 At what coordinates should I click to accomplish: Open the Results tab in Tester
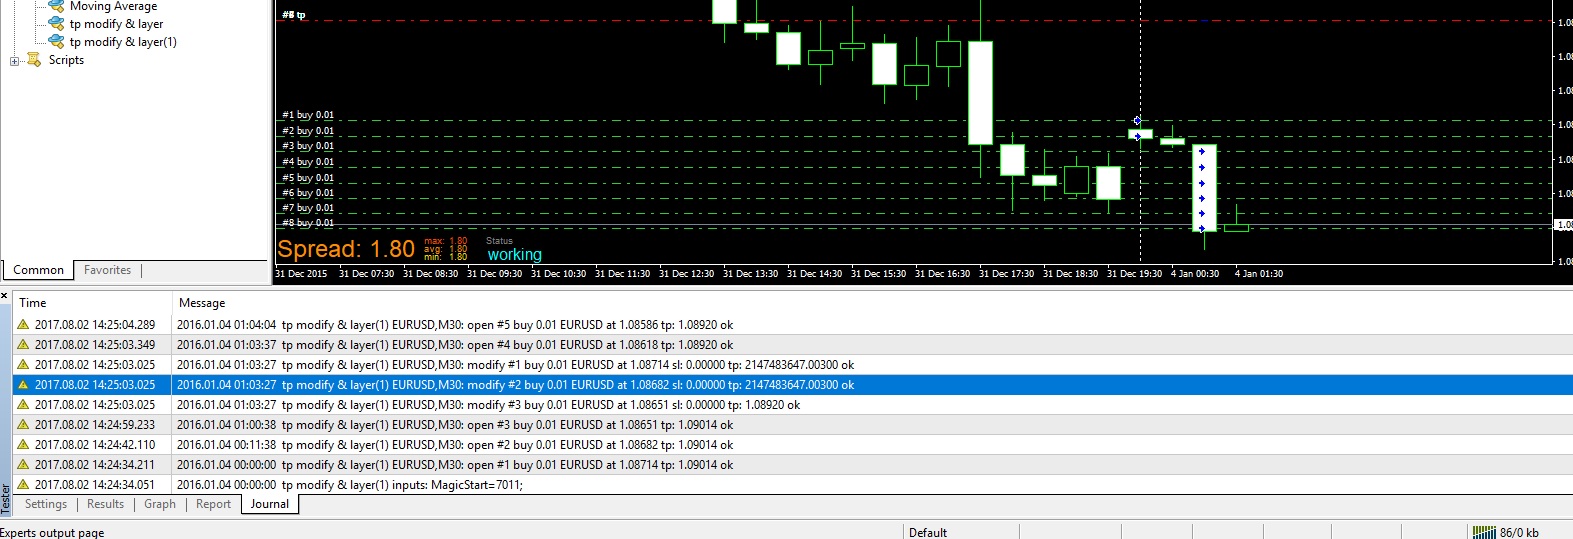pyautogui.click(x=105, y=504)
